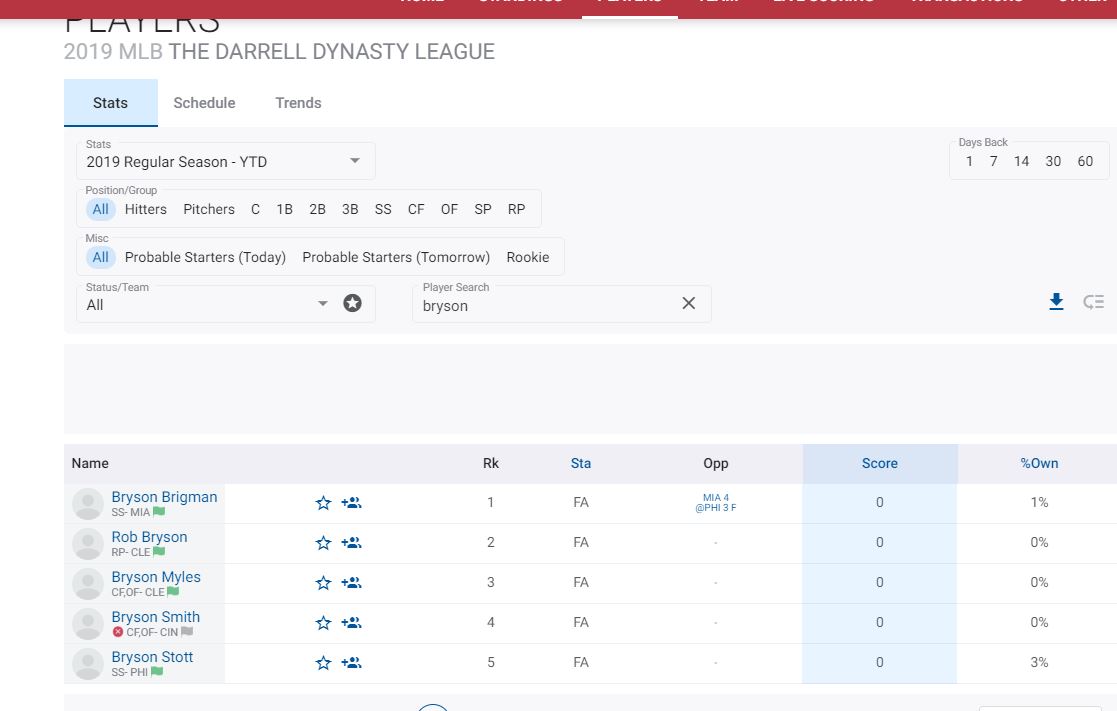
Task: Open the collapse filters icon at the right
Action: [1093, 302]
